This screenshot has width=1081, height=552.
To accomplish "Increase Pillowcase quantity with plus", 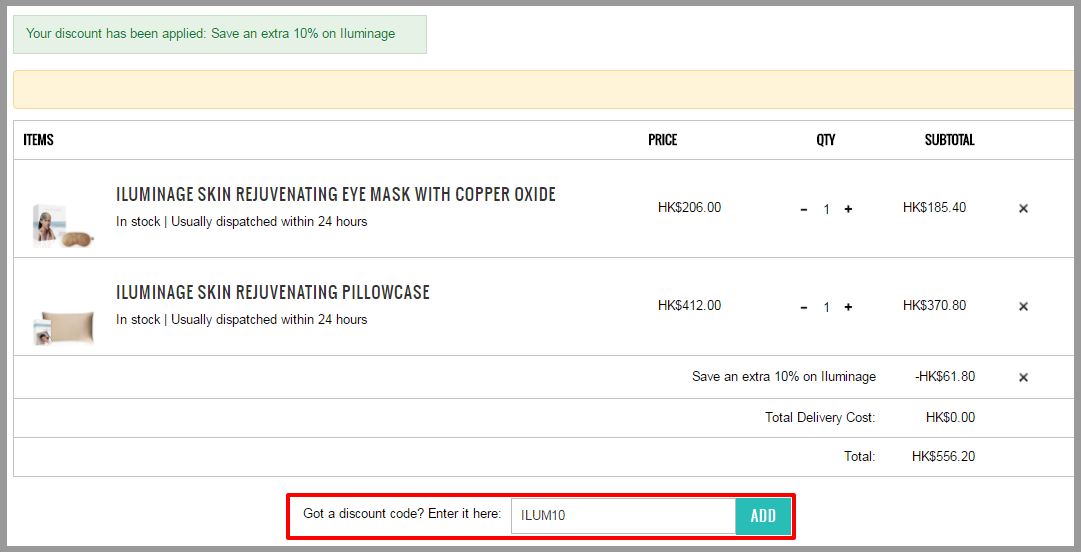I will click(848, 307).
